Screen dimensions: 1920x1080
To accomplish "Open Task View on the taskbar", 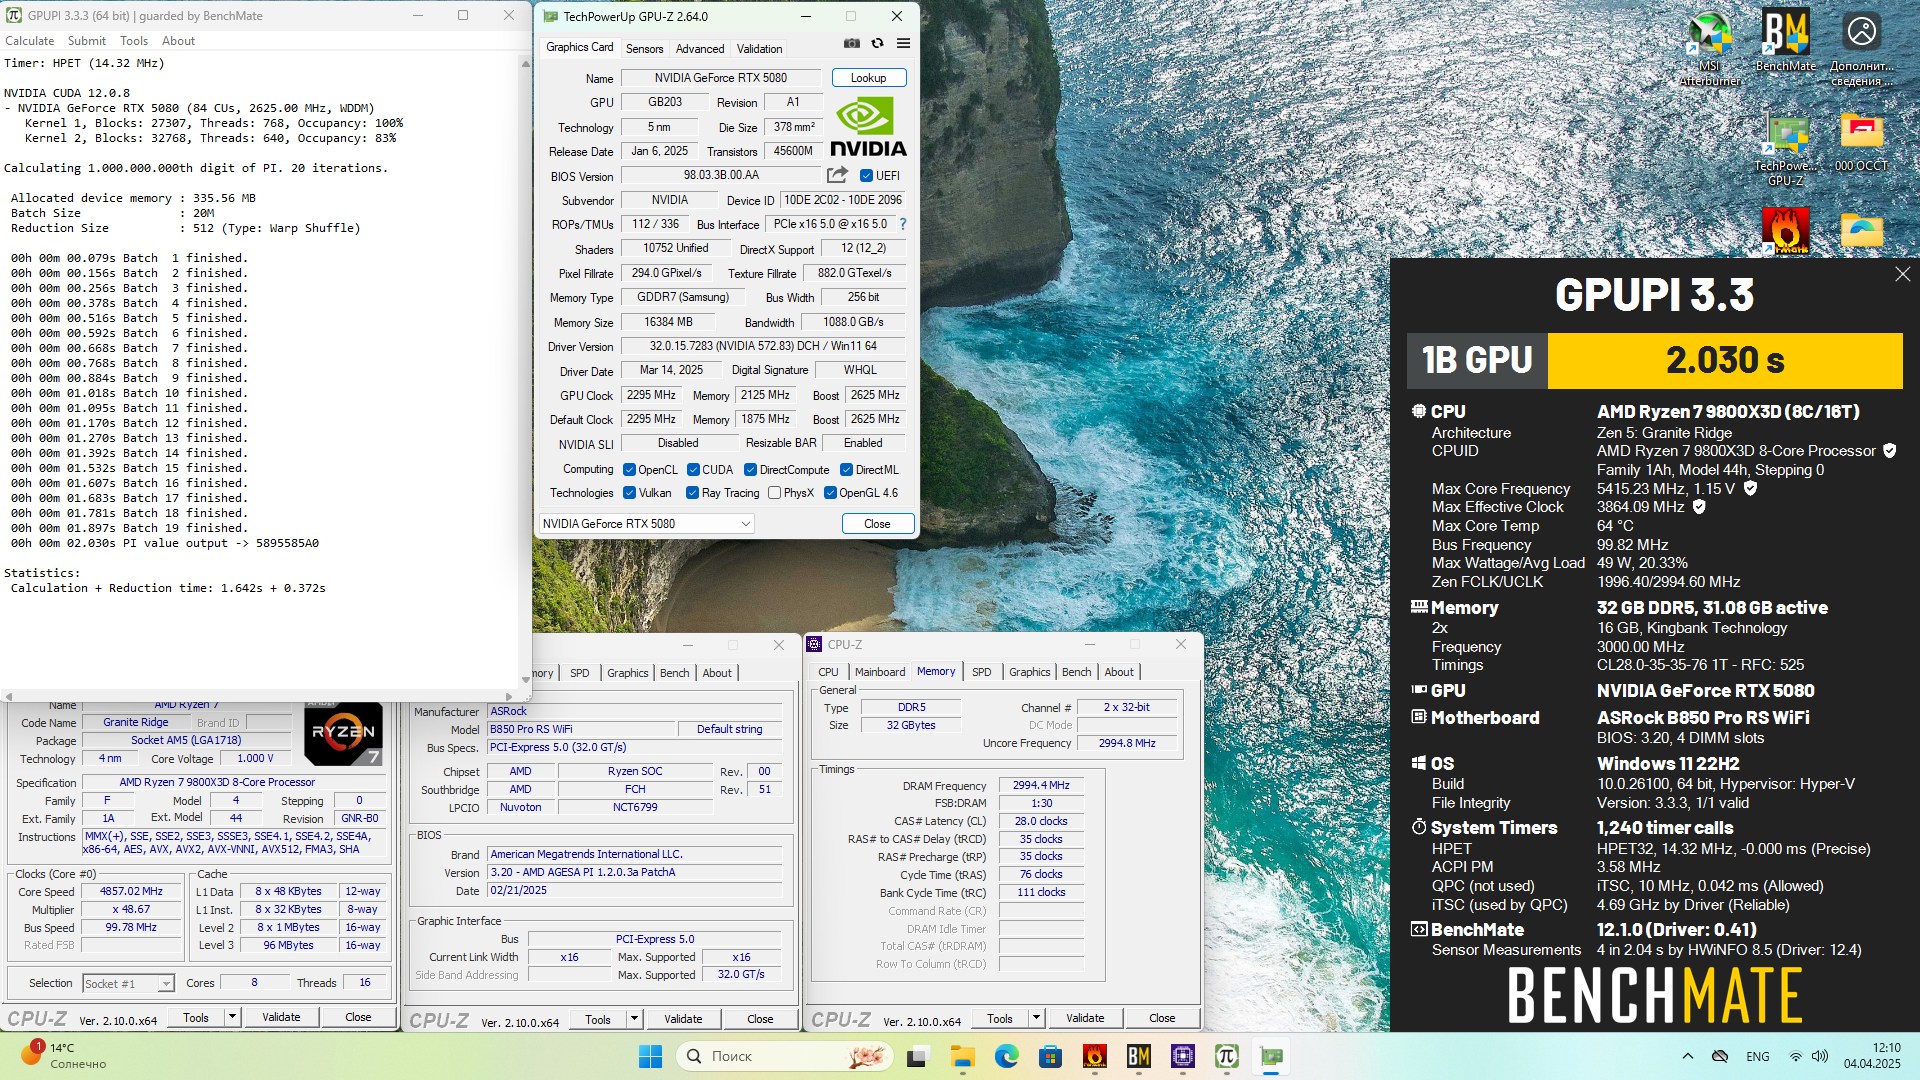I will [x=917, y=1056].
